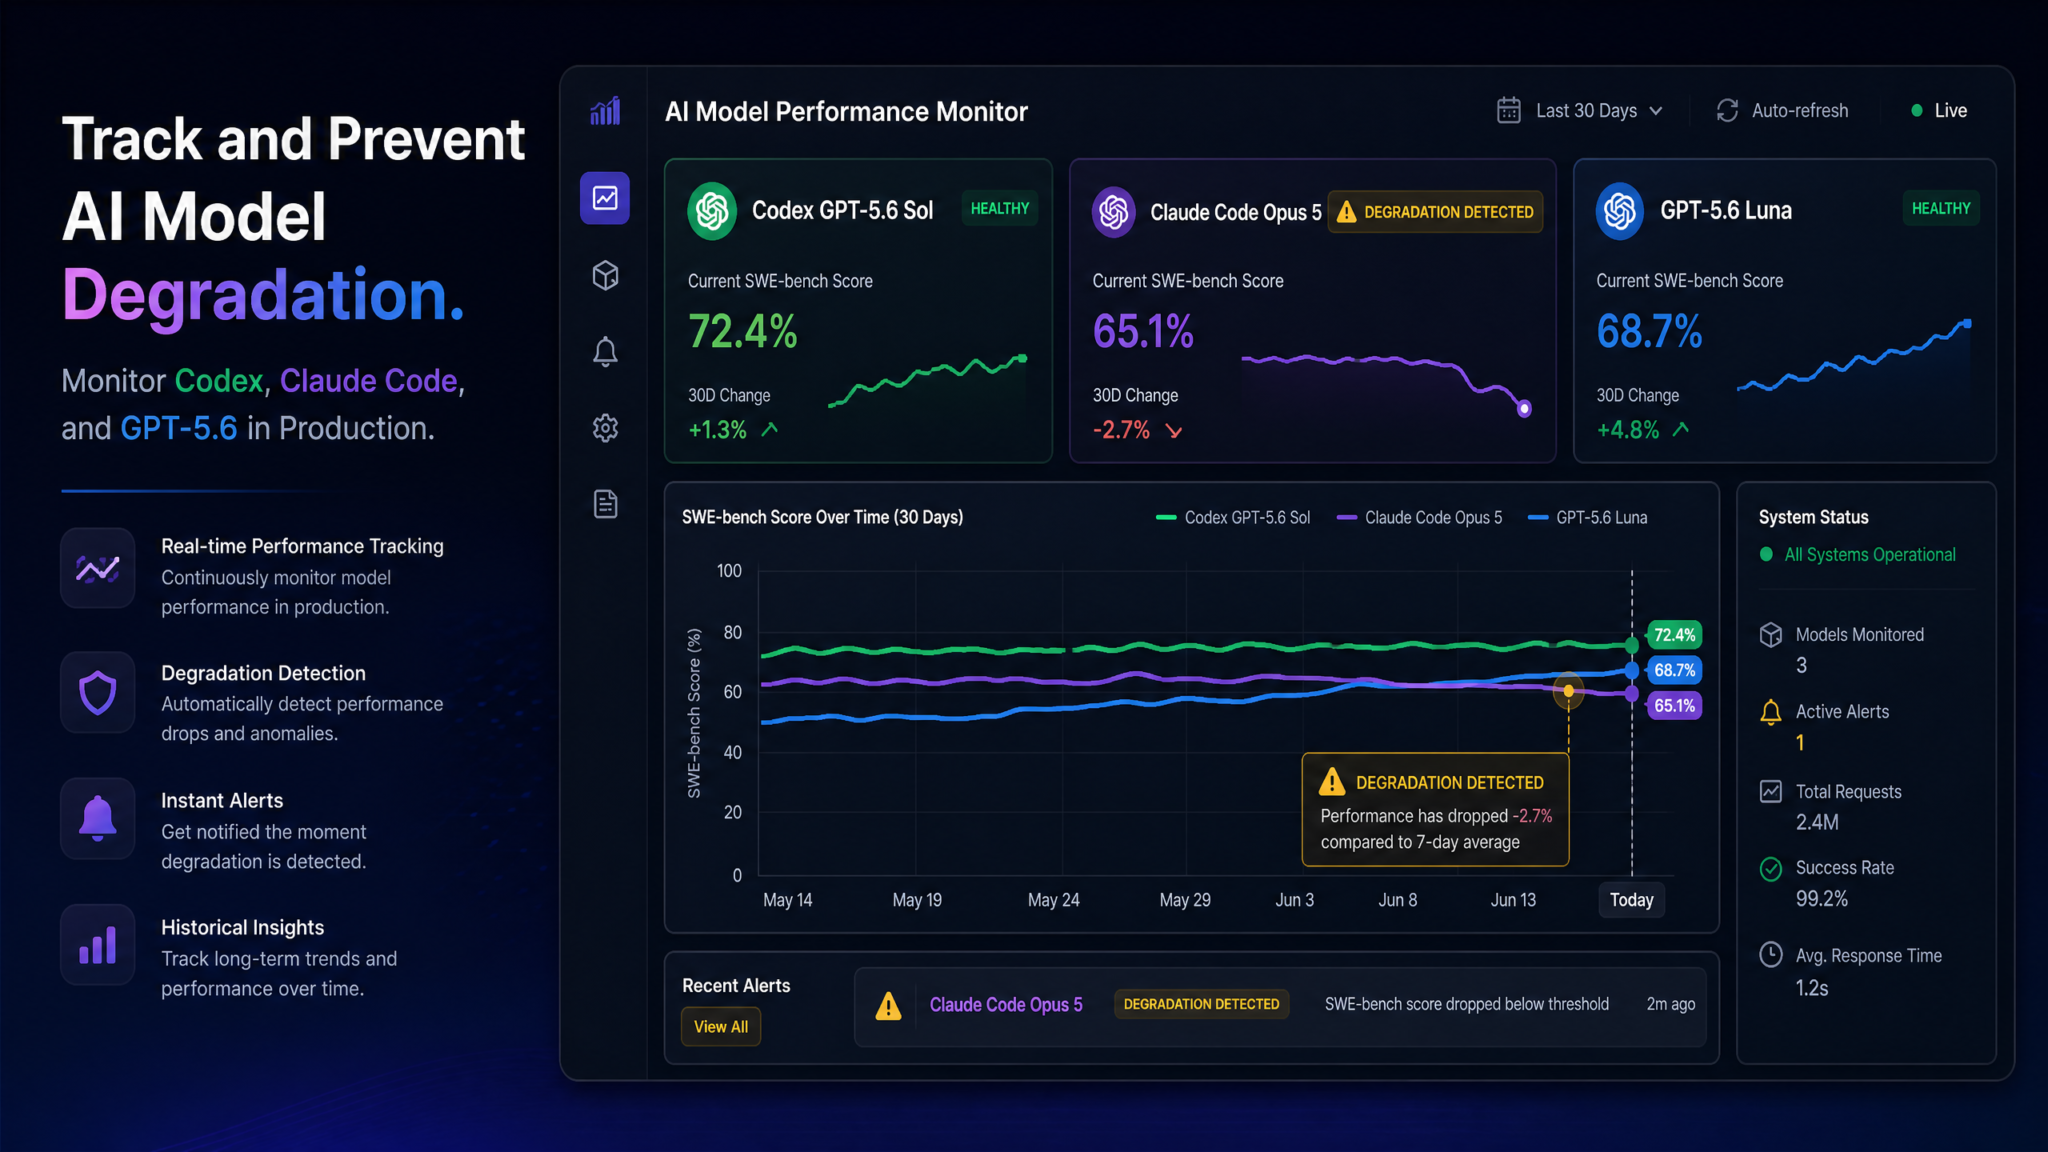The image size is (2048, 1152).
Task: Open the models cube sidebar icon
Action: coord(605,275)
